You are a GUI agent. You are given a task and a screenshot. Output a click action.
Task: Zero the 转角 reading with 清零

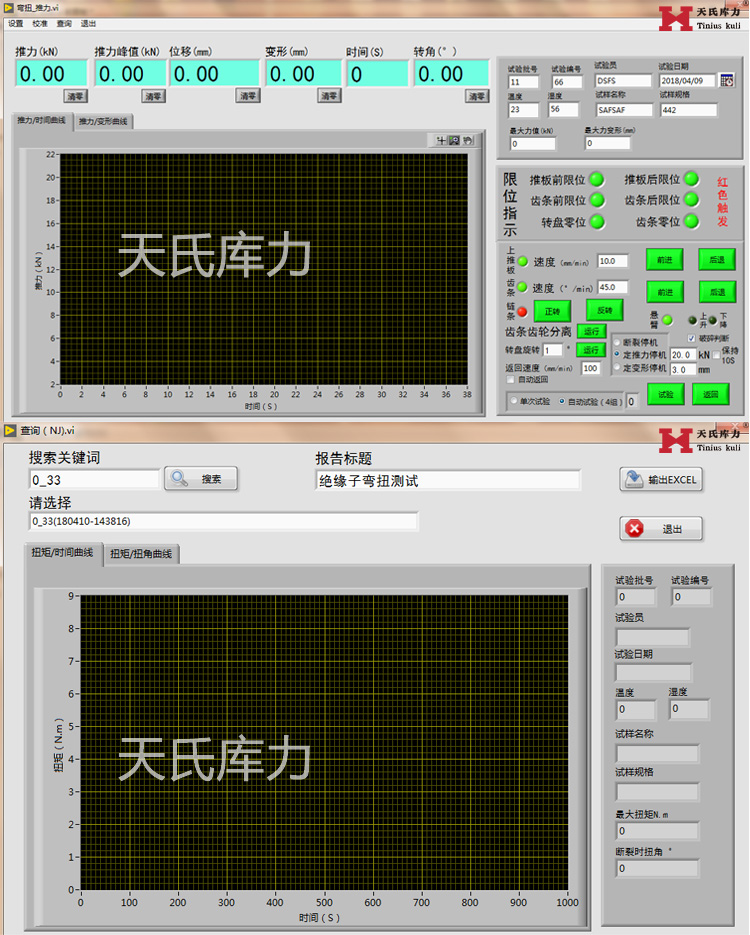[477, 96]
